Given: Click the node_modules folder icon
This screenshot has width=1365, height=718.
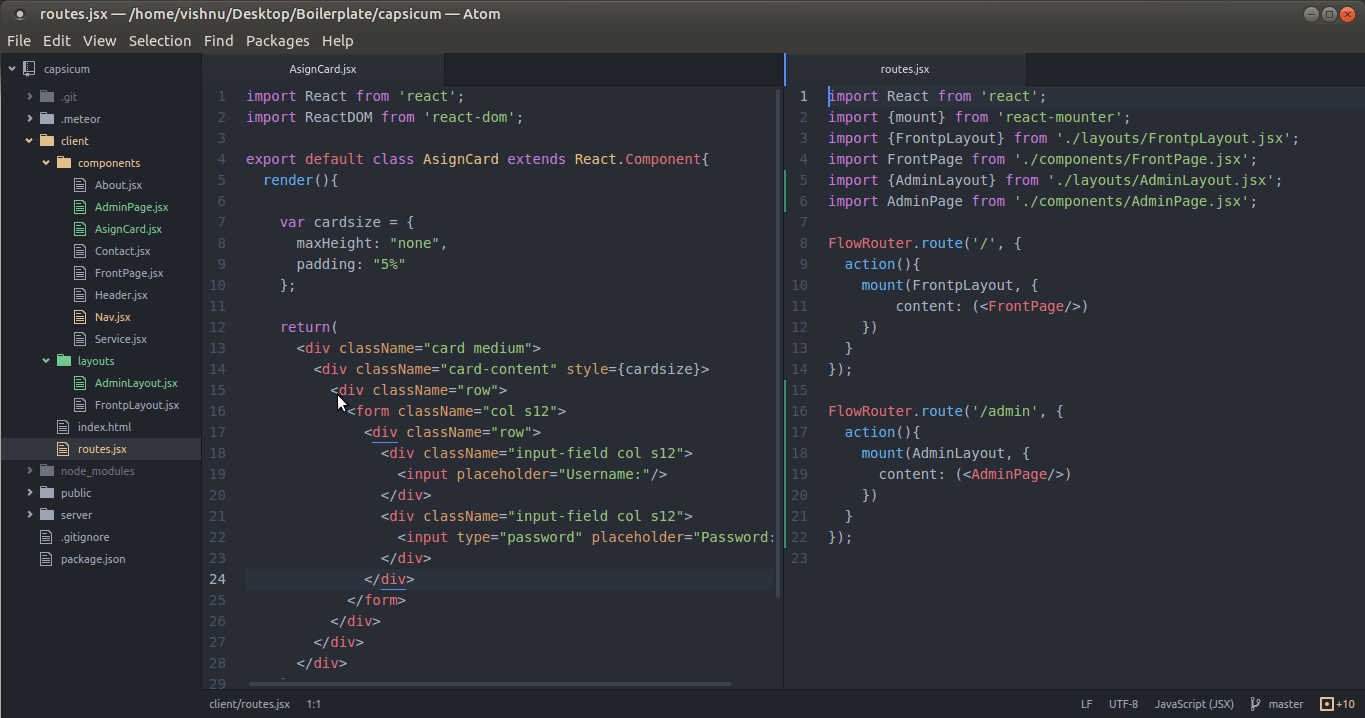Looking at the screenshot, I should pos(47,471).
